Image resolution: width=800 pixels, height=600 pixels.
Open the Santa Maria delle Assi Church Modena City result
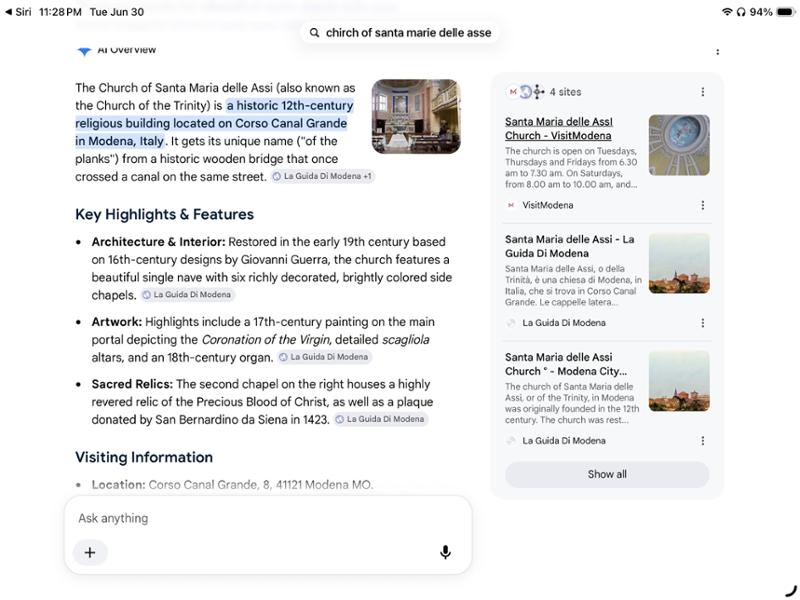(x=566, y=364)
